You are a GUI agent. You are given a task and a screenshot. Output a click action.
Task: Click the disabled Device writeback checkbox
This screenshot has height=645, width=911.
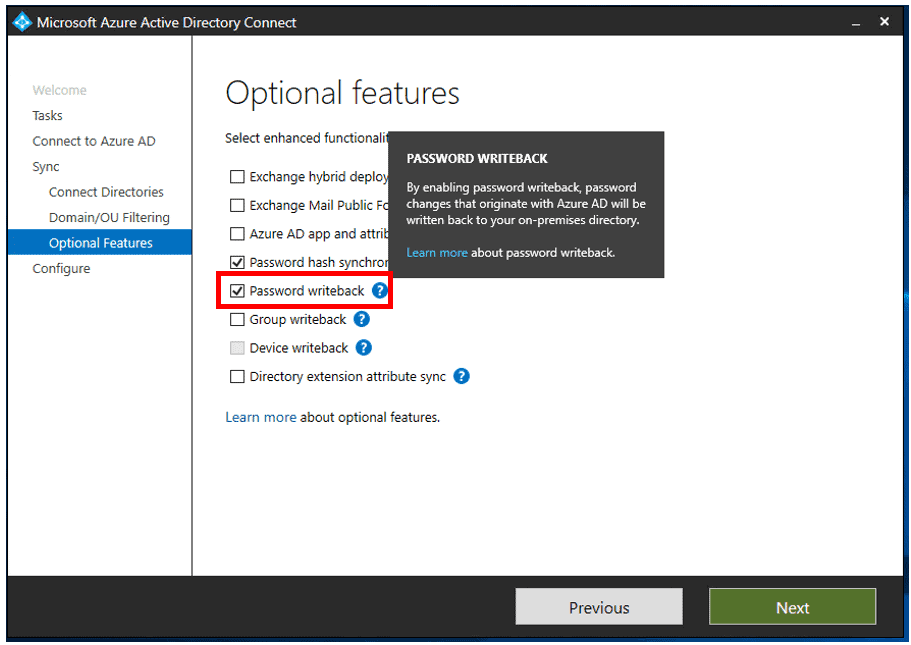click(x=237, y=347)
